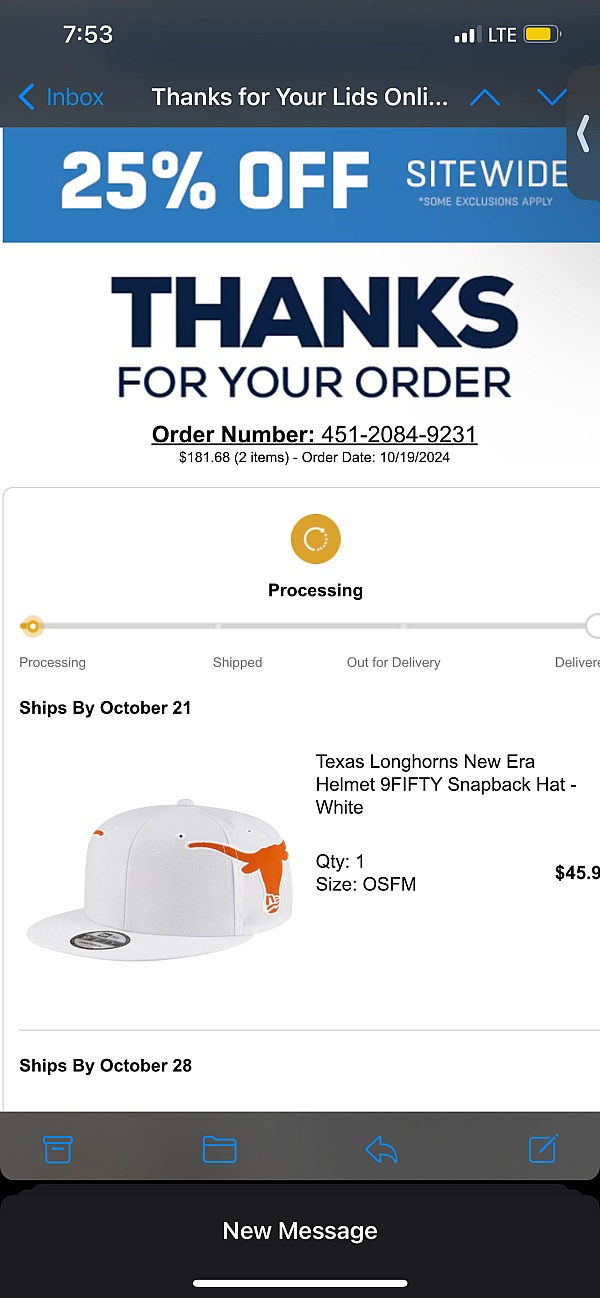Tap the Out for Delivery step label

pyautogui.click(x=393, y=662)
